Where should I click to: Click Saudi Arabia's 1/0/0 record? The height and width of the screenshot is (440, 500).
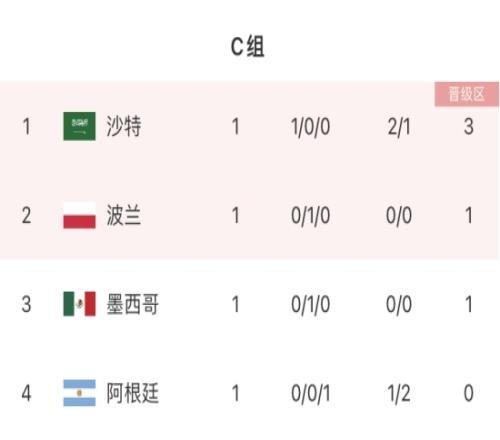pos(310,127)
